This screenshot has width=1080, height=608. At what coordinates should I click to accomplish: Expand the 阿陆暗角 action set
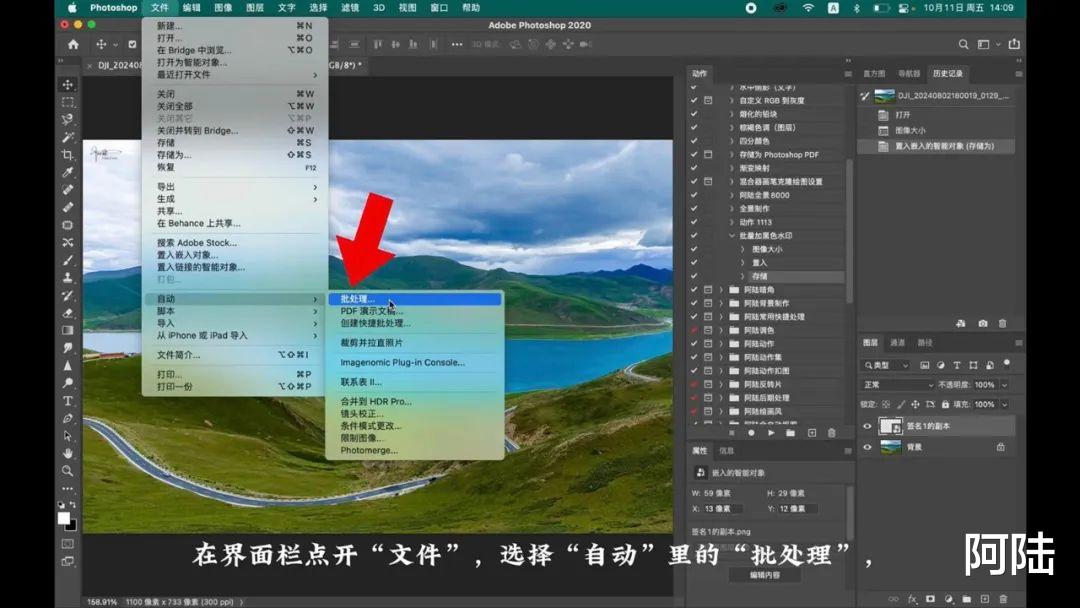click(x=721, y=290)
